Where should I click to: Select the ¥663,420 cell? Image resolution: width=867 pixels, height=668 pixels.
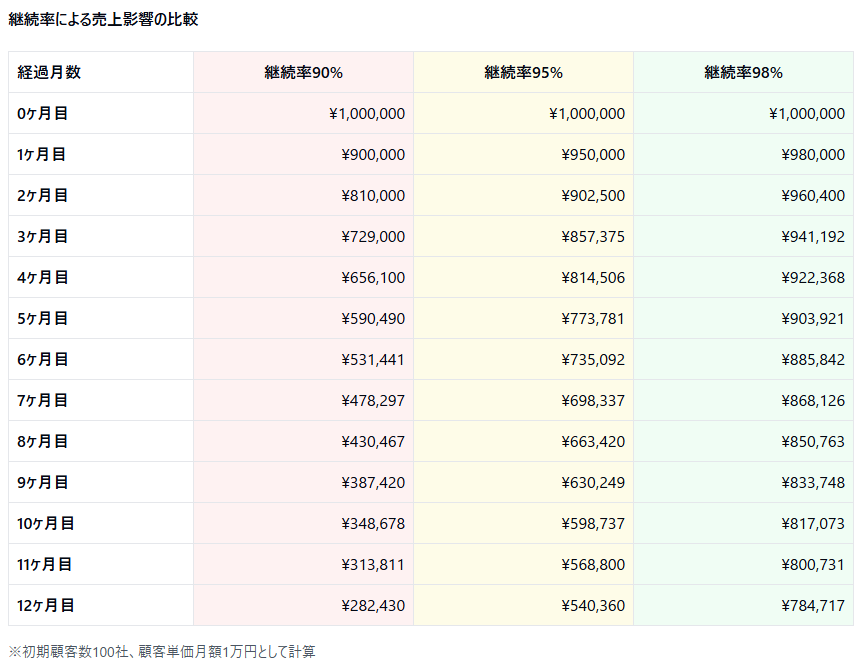(524, 441)
